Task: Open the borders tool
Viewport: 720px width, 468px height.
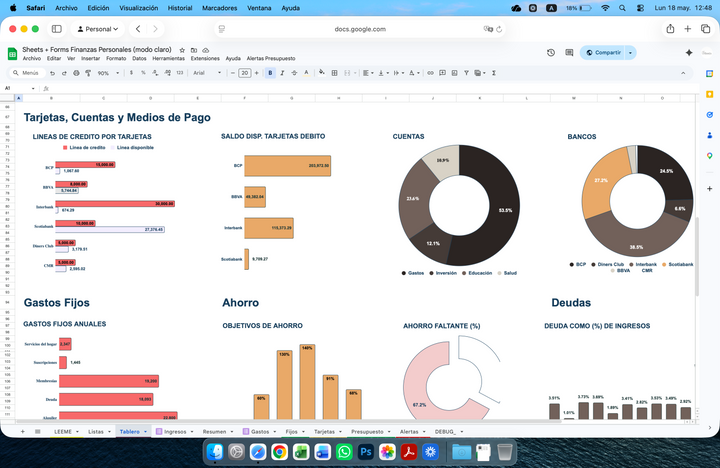Action: (x=335, y=73)
